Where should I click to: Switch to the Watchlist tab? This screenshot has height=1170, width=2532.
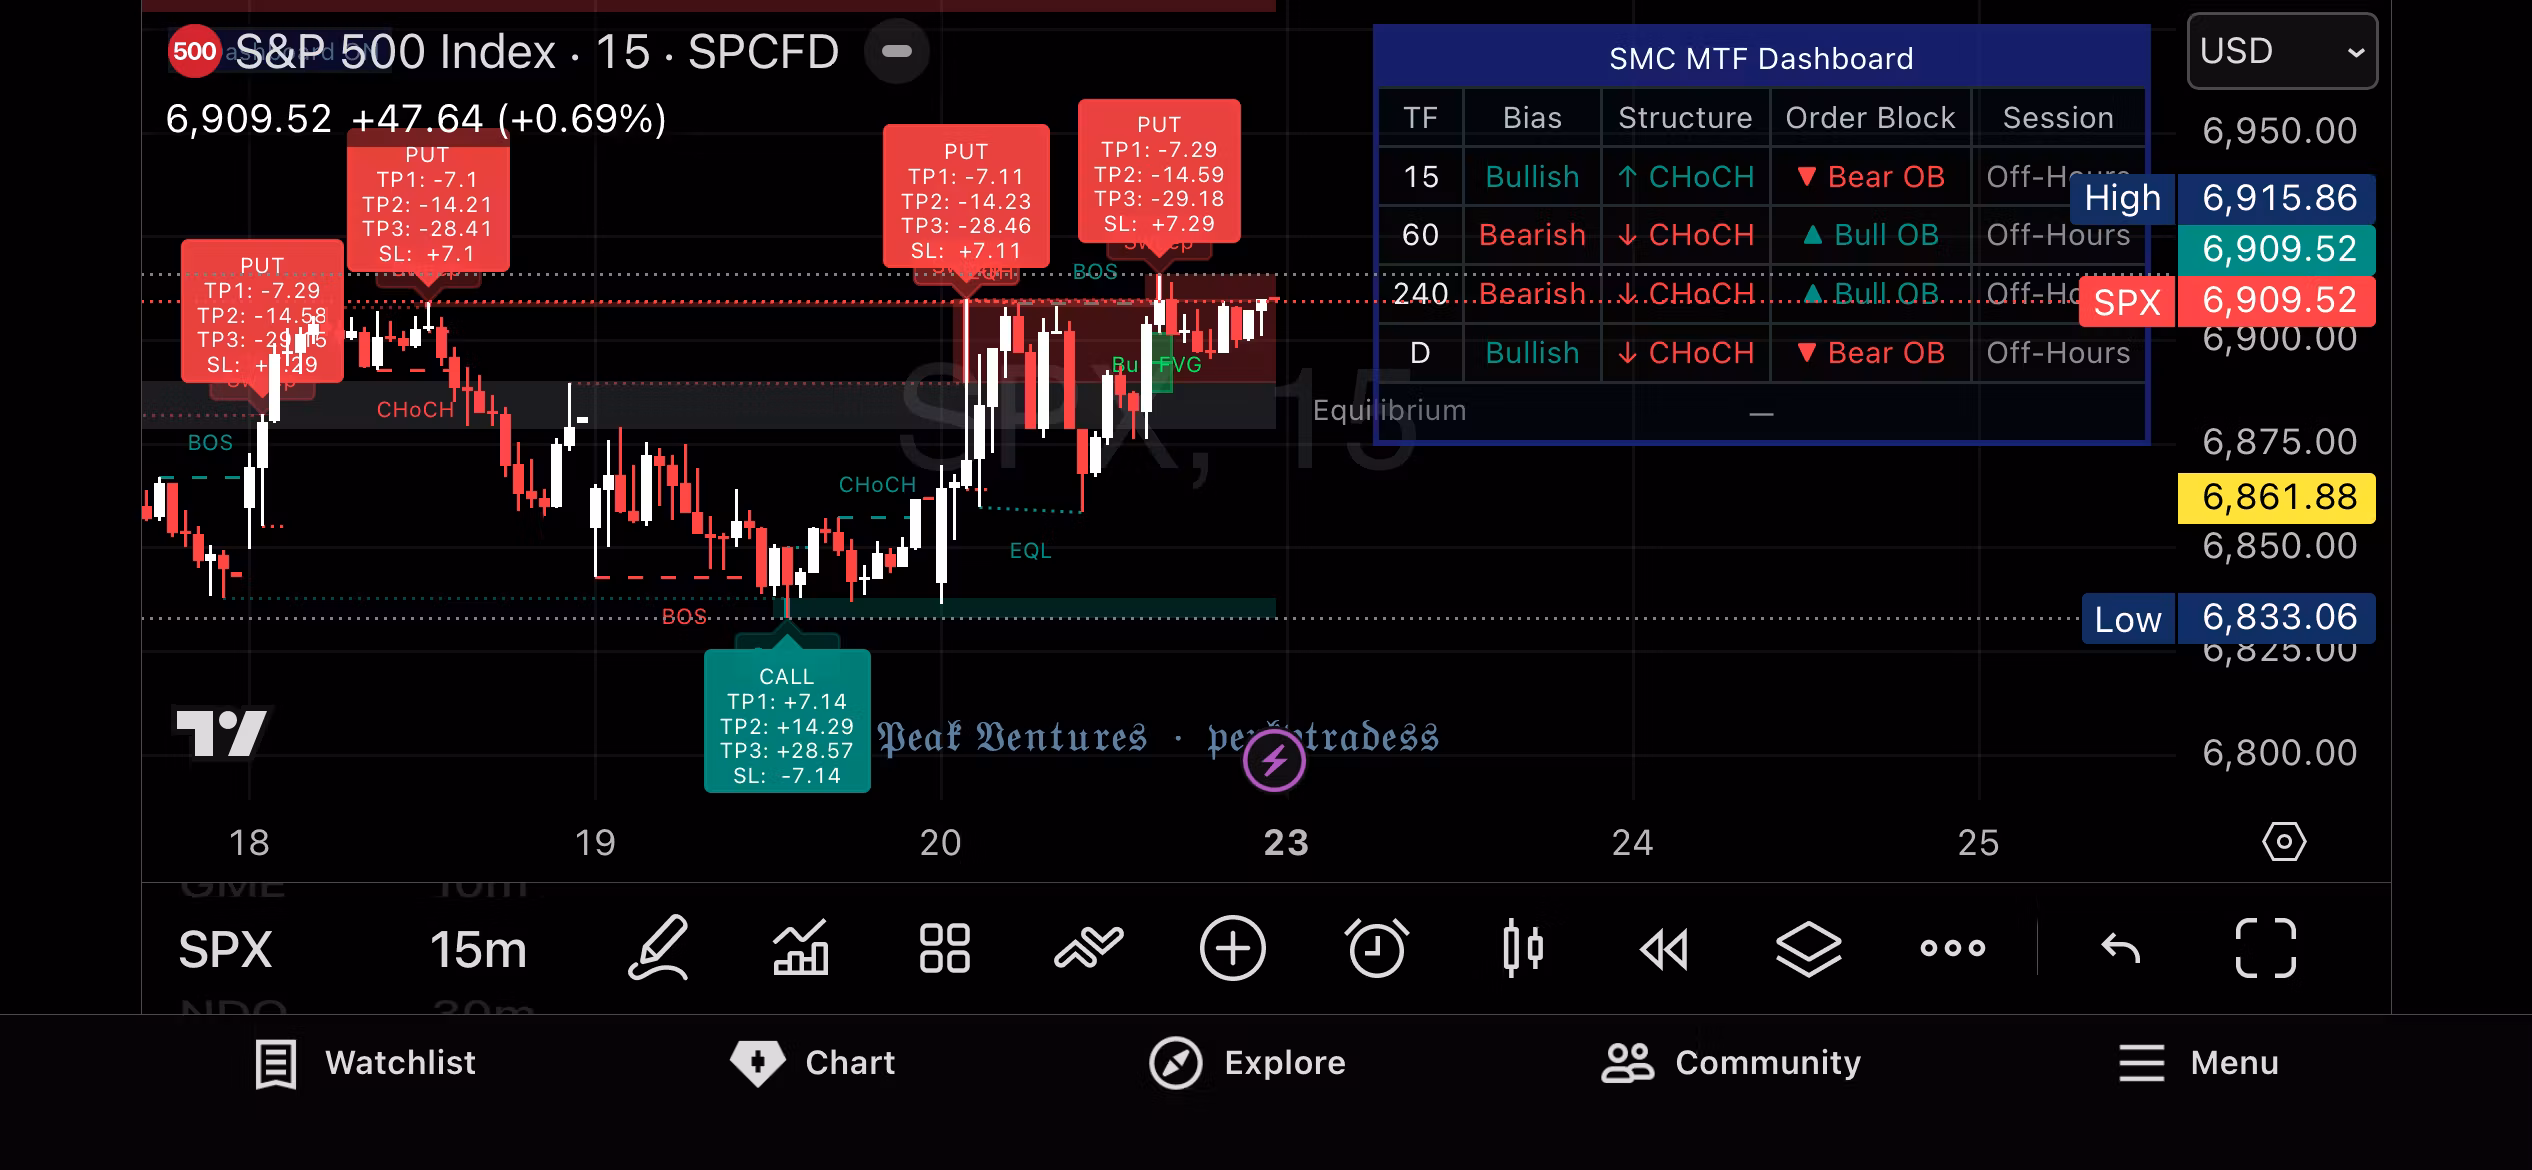366,1062
